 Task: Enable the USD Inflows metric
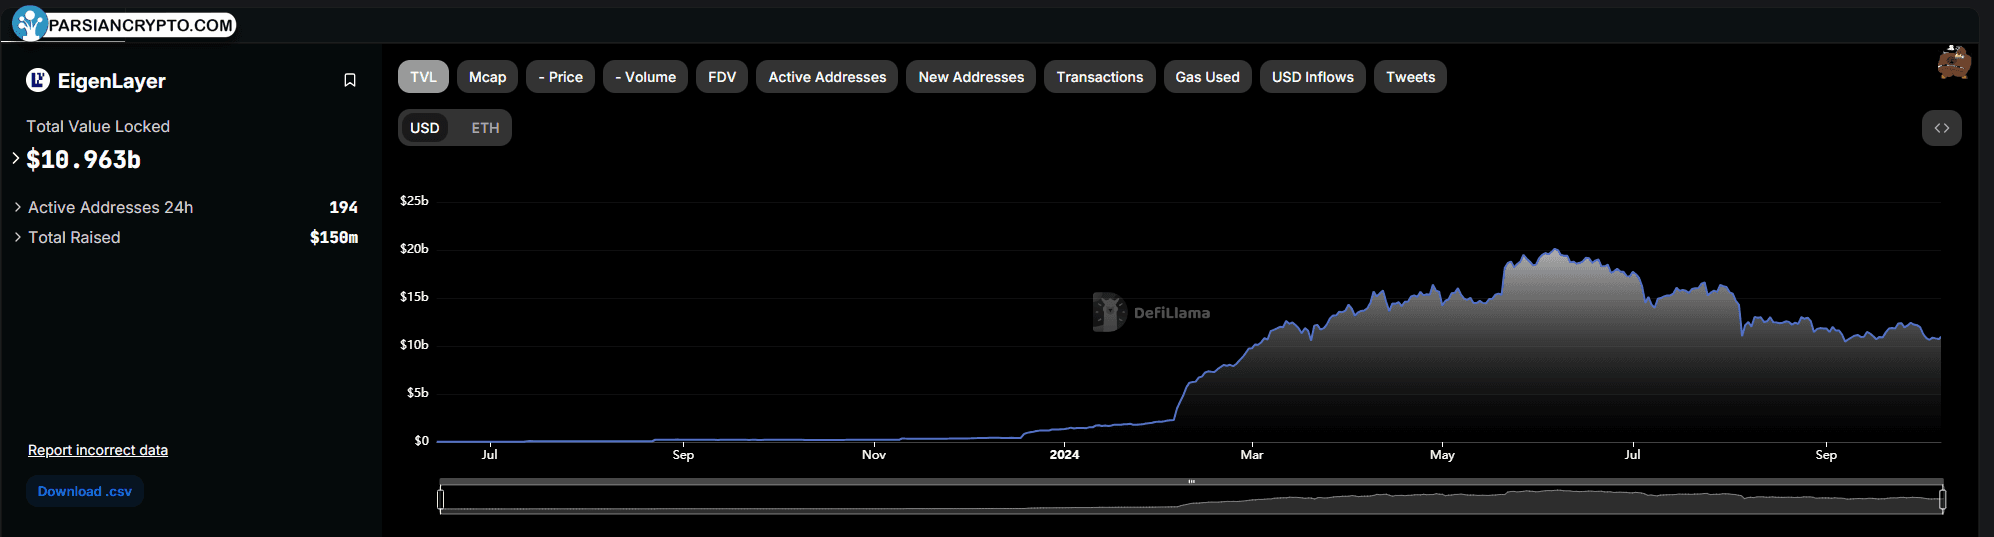pyautogui.click(x=1313, y=77)
